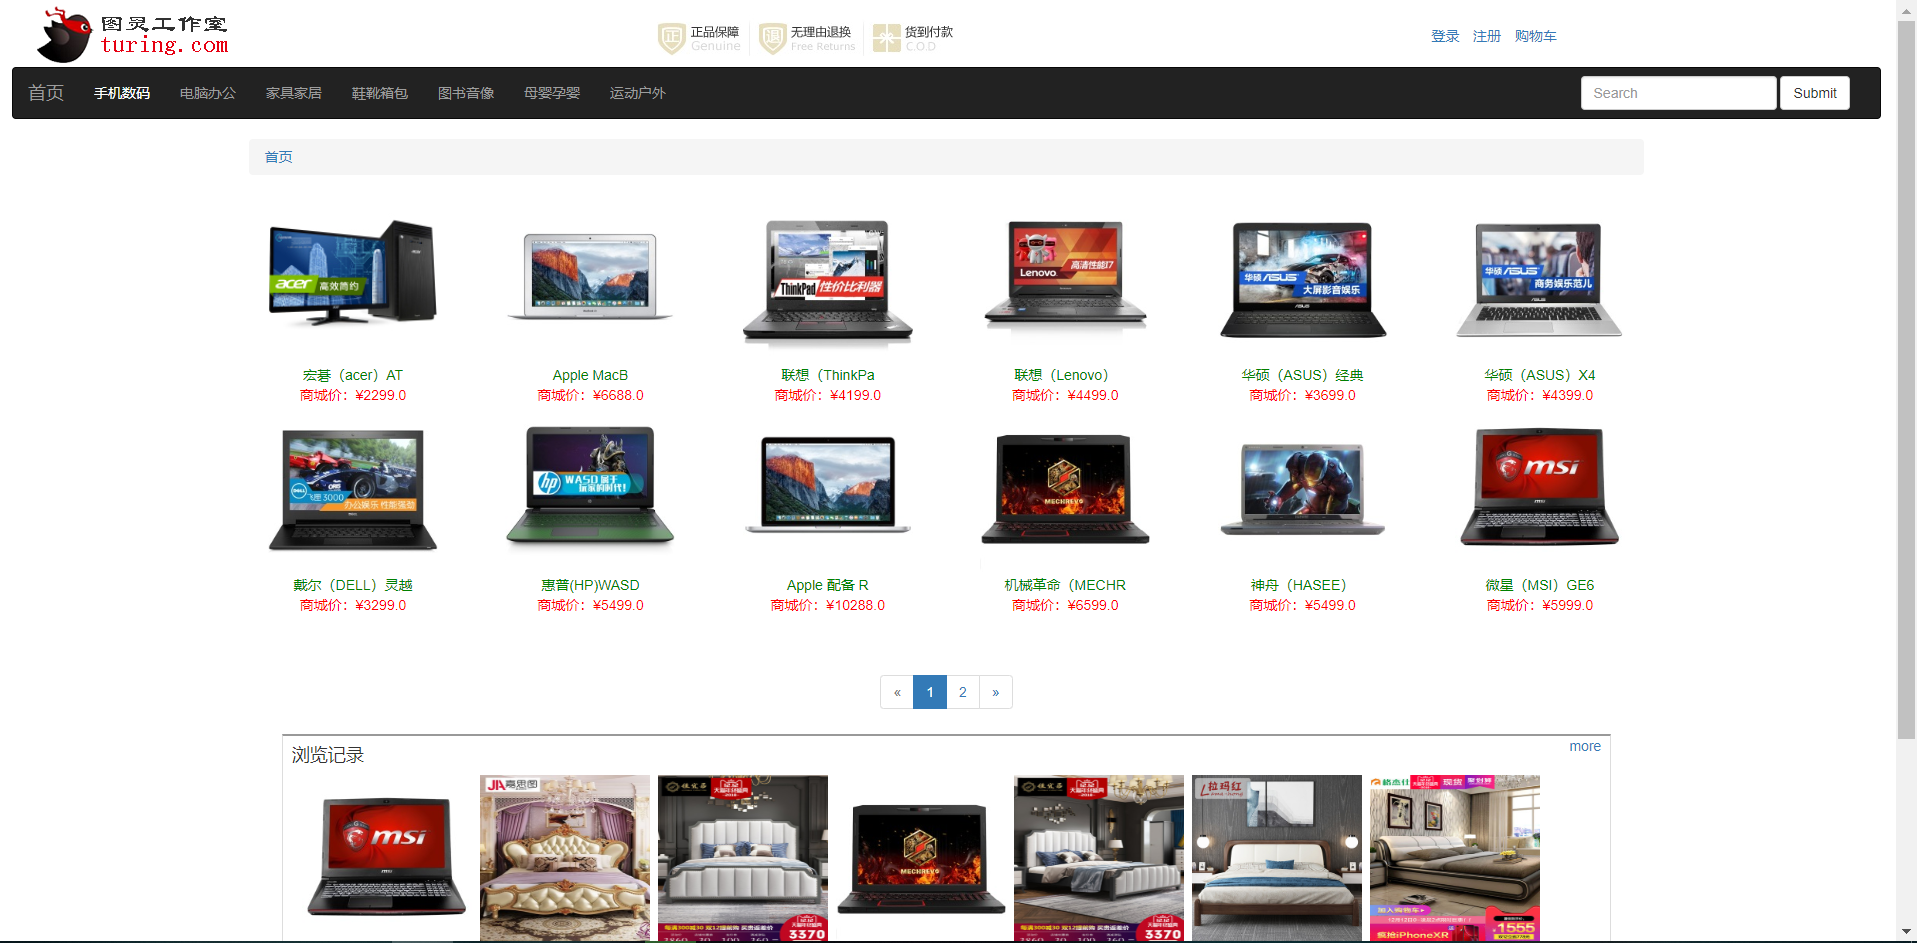
Task: Click the 华硕（ASUS）X4 product title
Action: tap(1540, 375)
